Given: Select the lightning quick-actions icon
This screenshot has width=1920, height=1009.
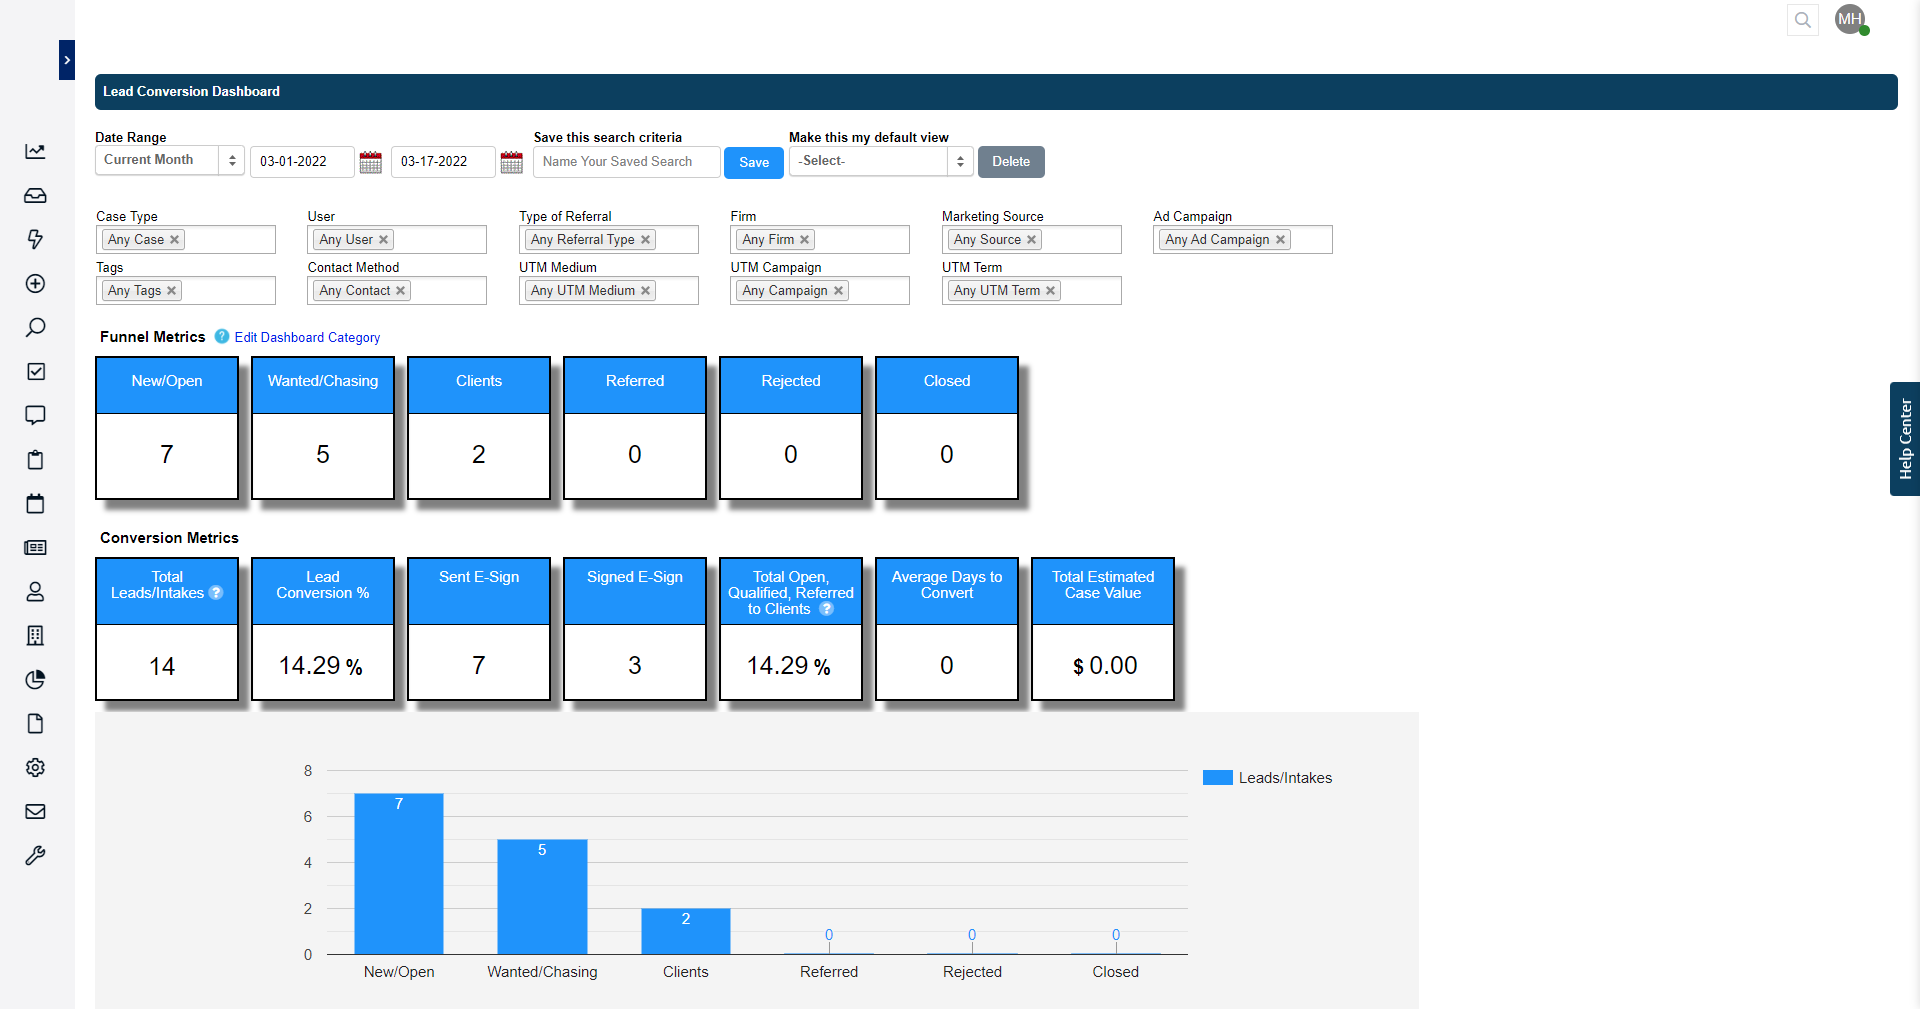Looking at the screenshot, I should coord(36,240).
